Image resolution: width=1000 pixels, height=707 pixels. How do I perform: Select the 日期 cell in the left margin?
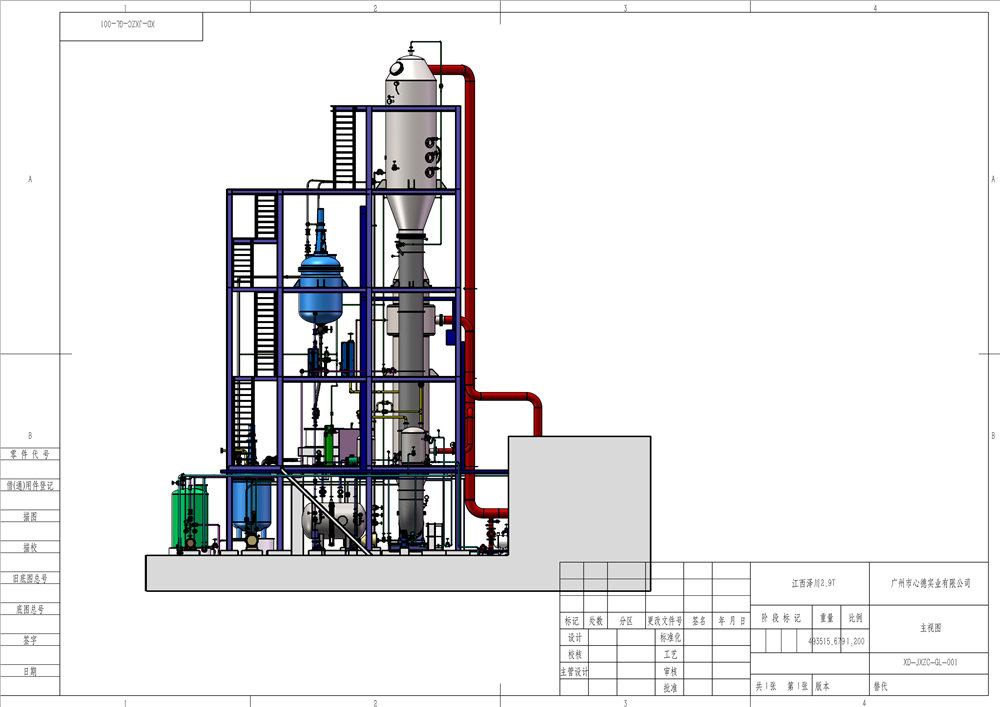pos(29,671)
